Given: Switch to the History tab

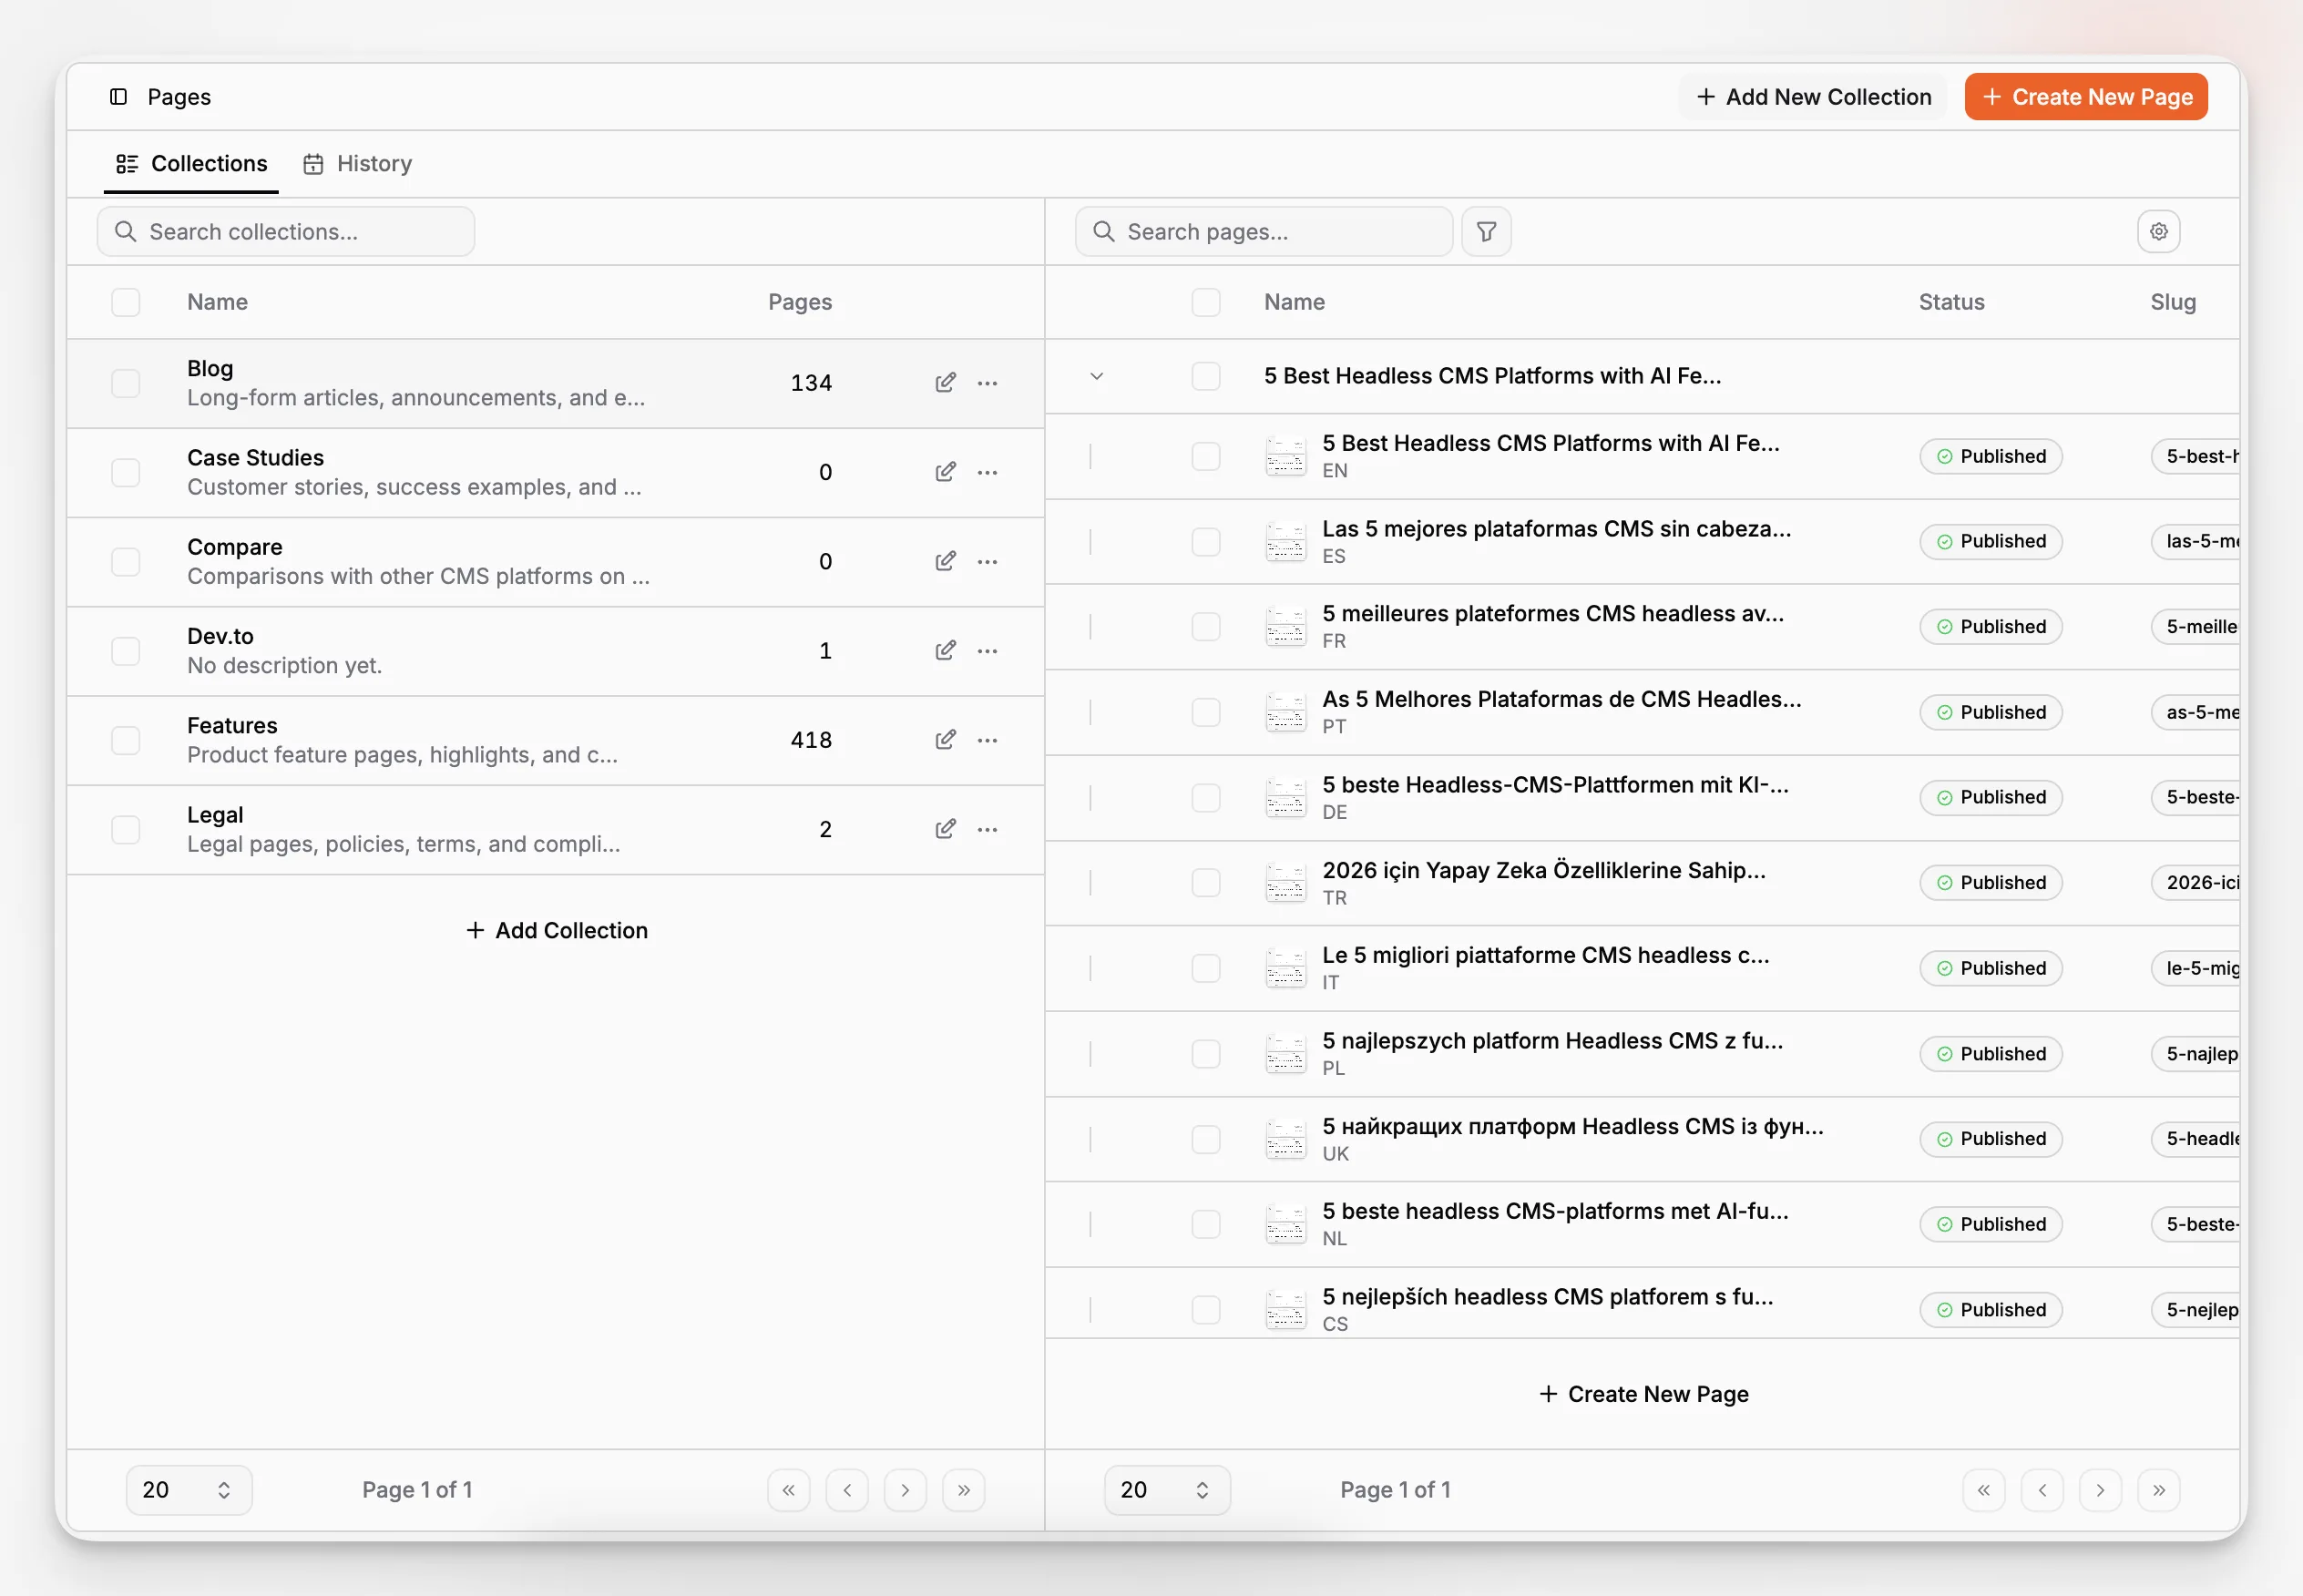Looking at the screenshot, I should click(358, 163).
